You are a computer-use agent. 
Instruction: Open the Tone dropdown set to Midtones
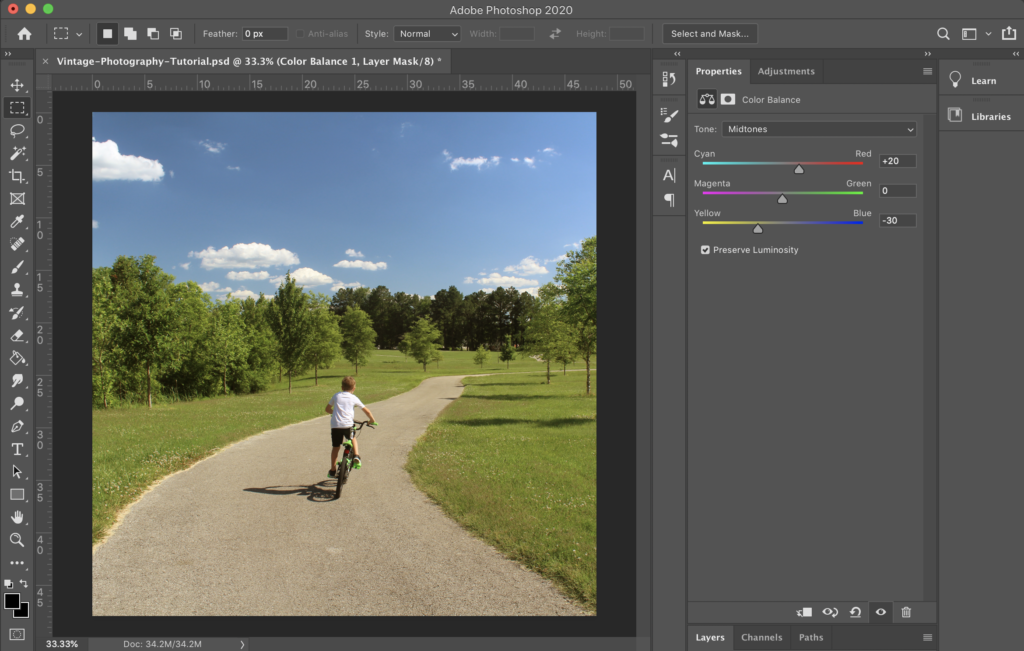point(818,129)
